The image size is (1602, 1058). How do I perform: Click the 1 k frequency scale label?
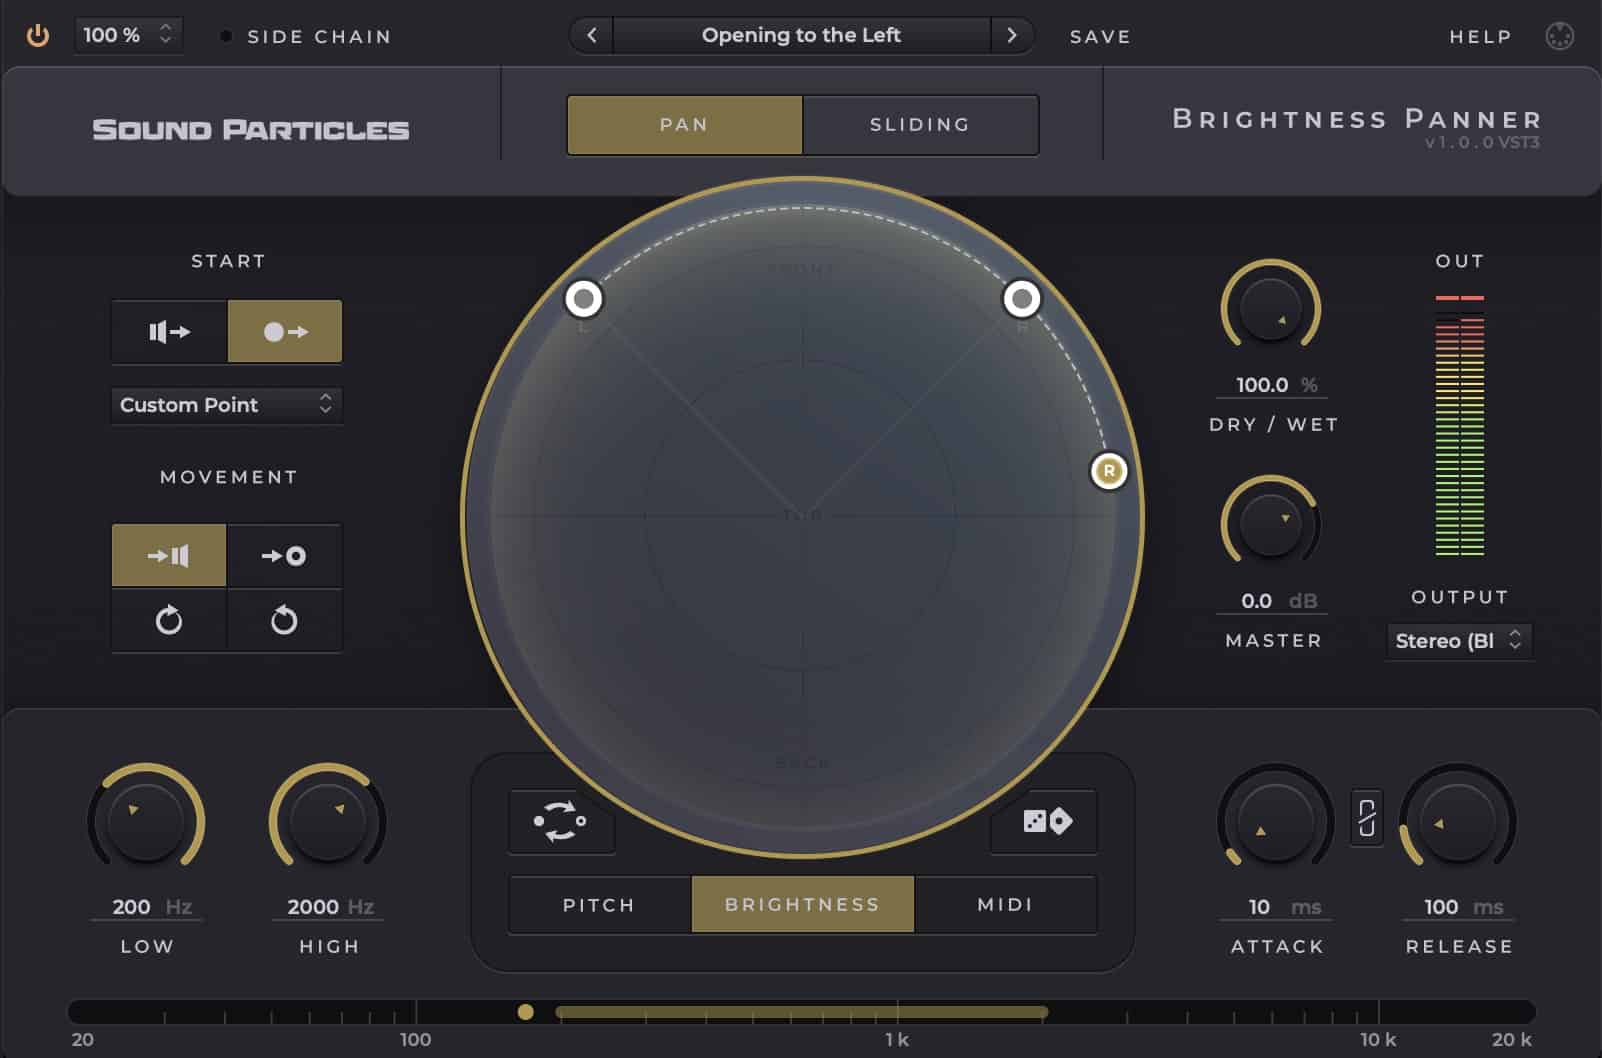(x=897, y=1040)
